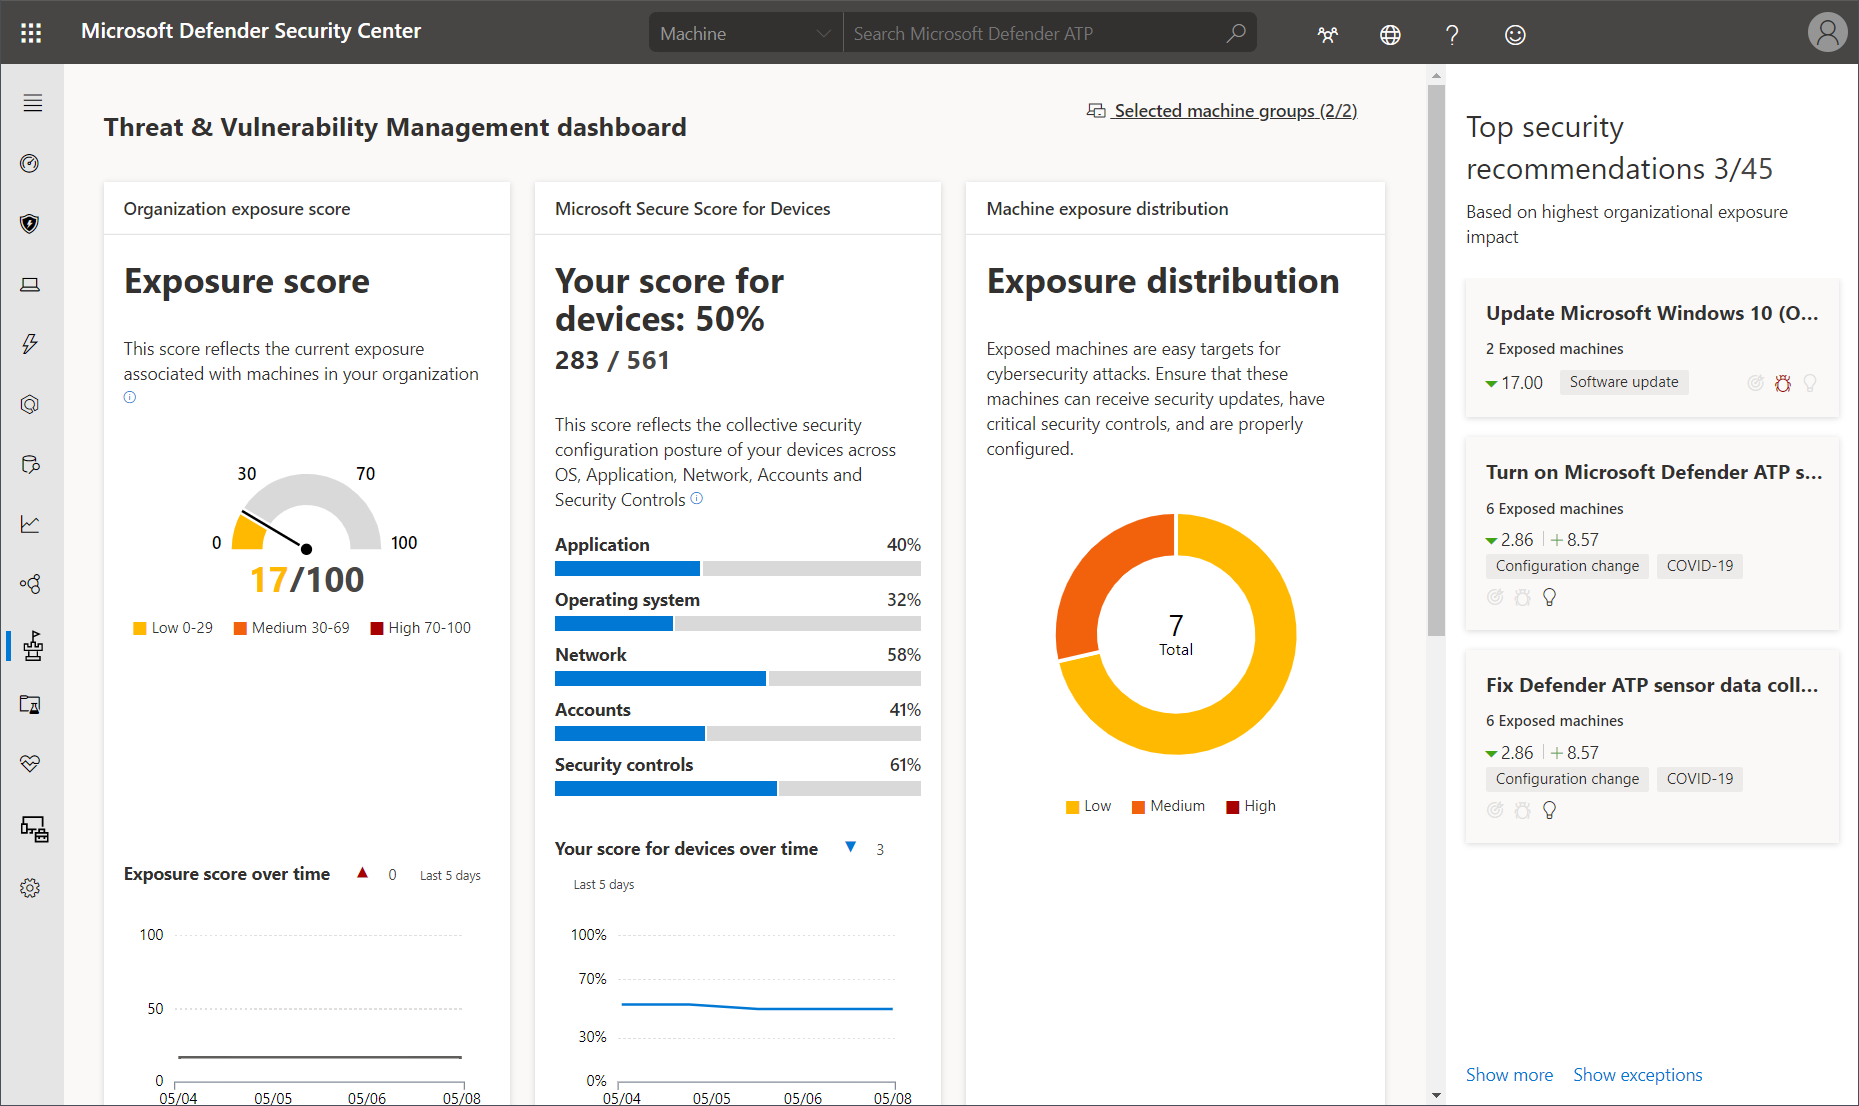
Task: Click the Network score progress bar
Action: [738, 679]
